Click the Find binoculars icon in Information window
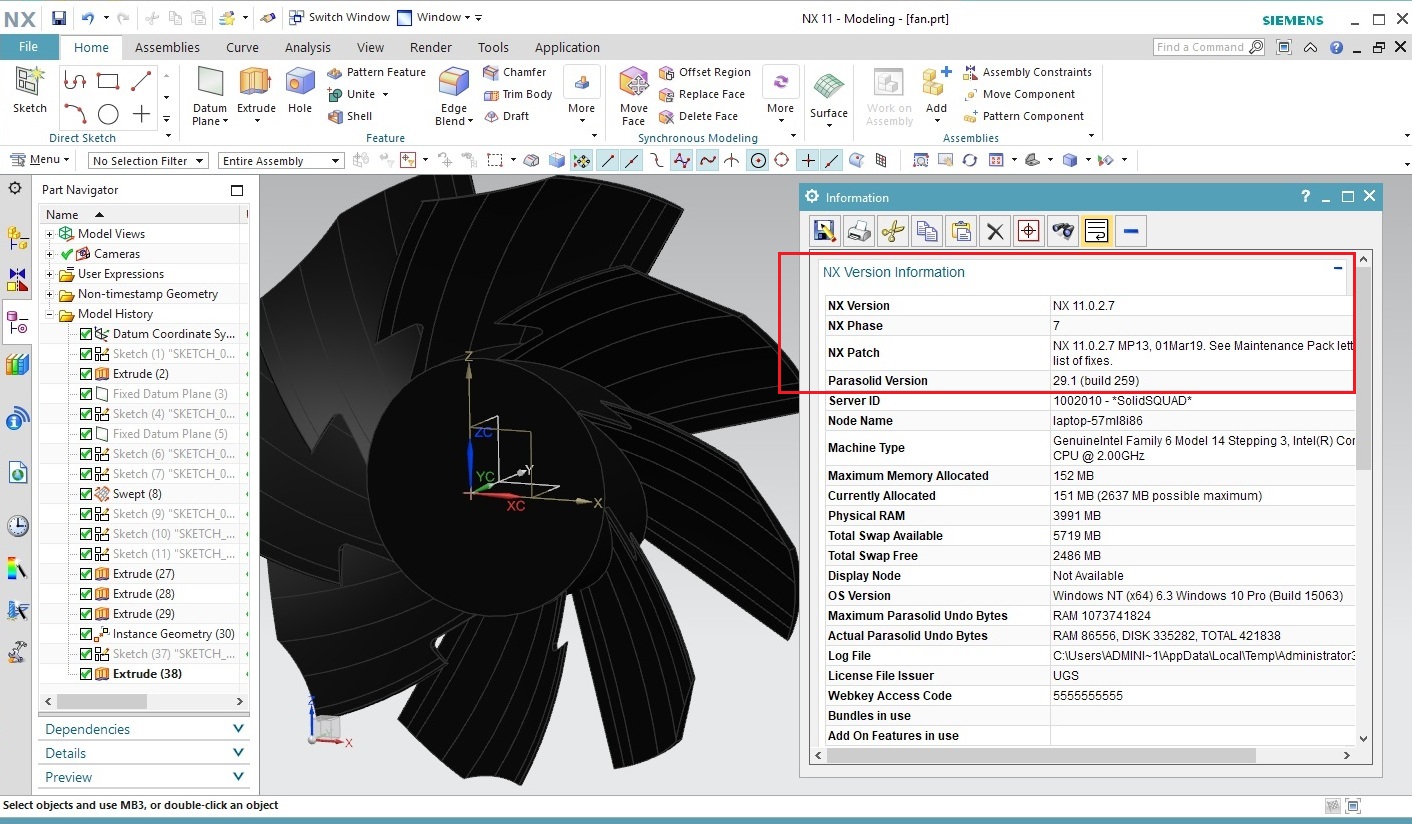The height and width of the screenshot is (824, 1412). [x=1063, y=231]
